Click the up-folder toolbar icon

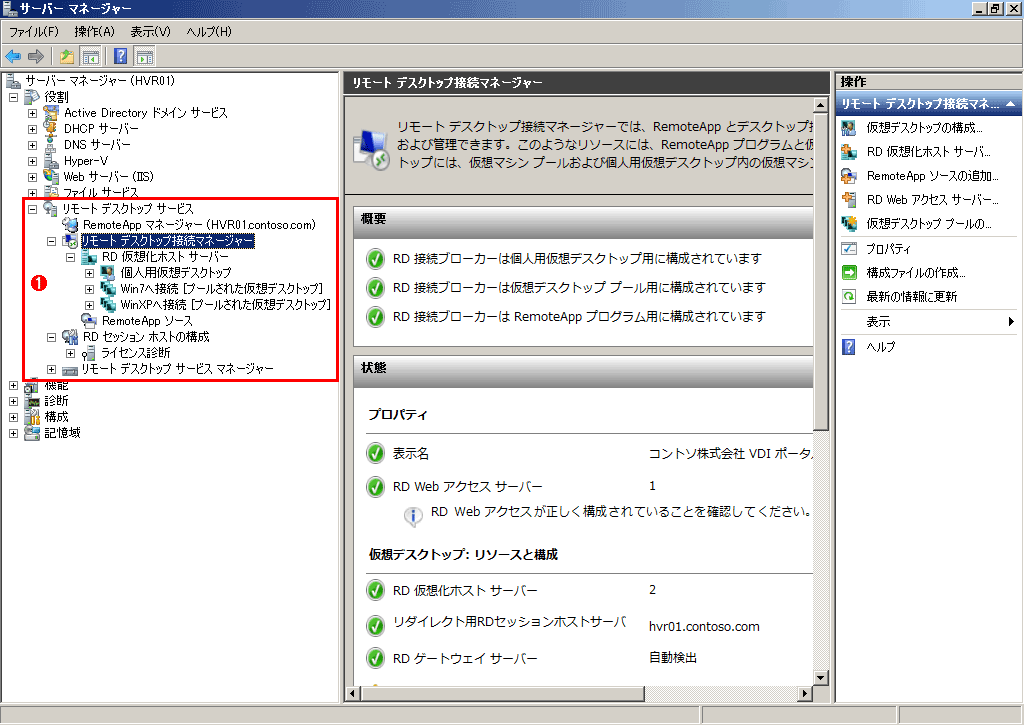66,56
